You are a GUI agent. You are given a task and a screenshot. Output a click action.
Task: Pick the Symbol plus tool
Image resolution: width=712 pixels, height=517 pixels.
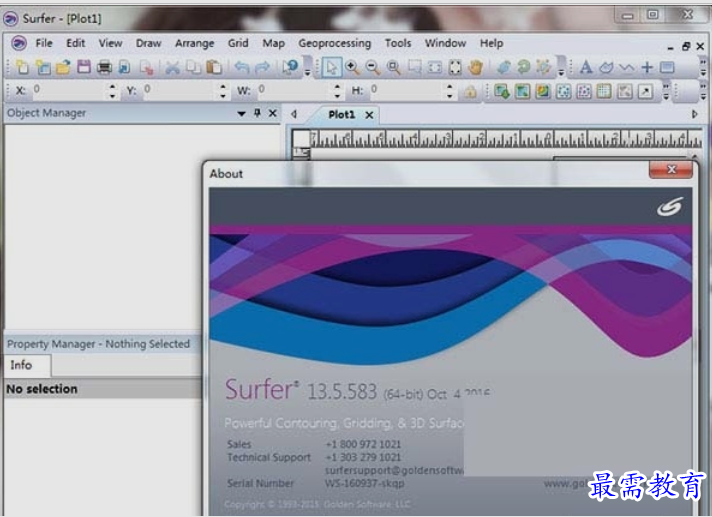tap(647, 67)
